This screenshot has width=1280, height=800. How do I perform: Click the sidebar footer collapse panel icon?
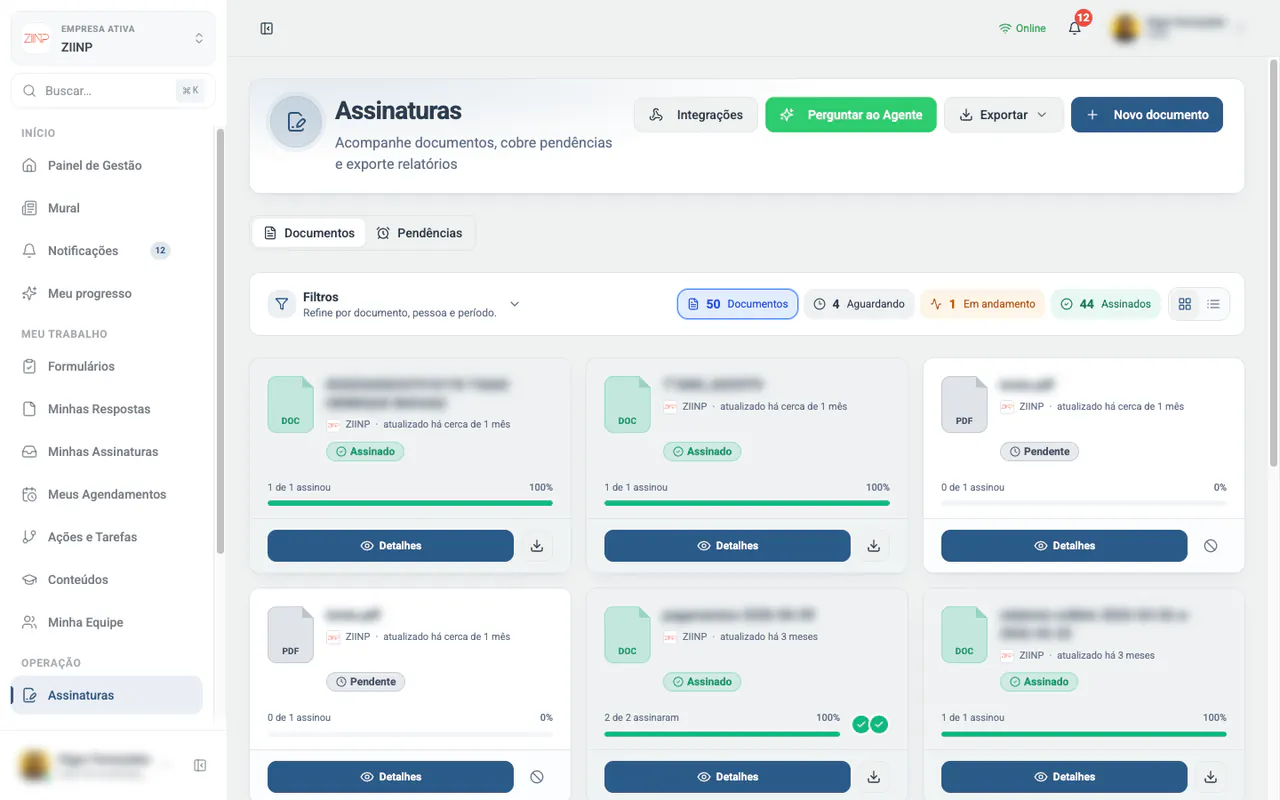pyautogui.click(x=200, y=766)
